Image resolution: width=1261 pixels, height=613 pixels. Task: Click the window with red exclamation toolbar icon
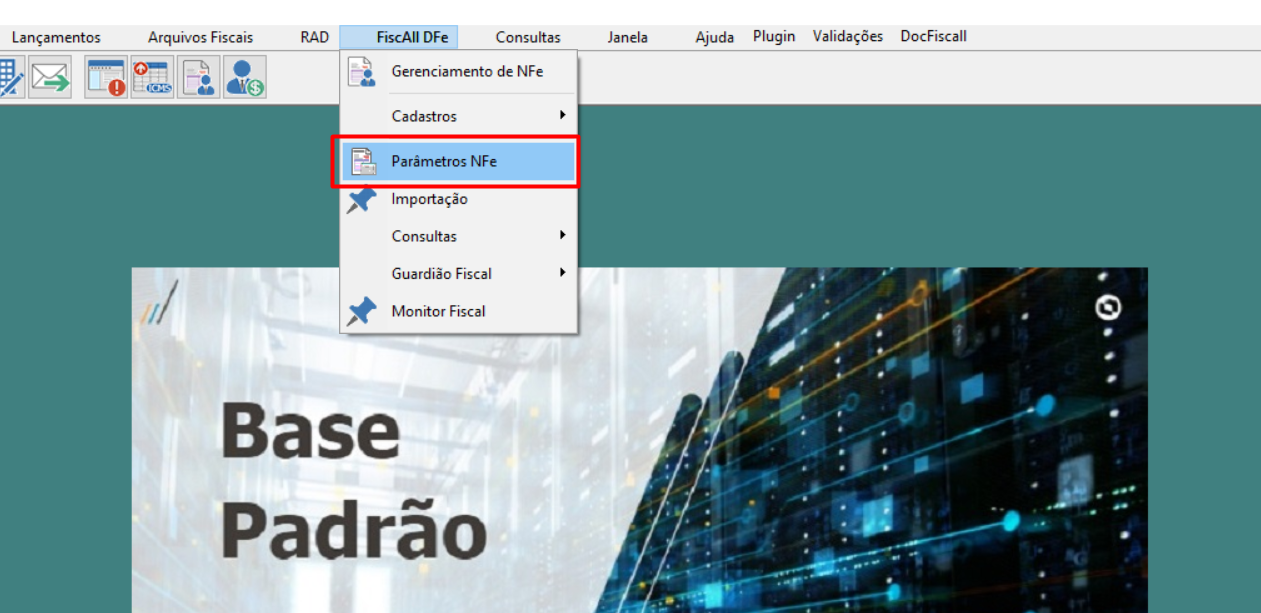click(x=106, y=78)
